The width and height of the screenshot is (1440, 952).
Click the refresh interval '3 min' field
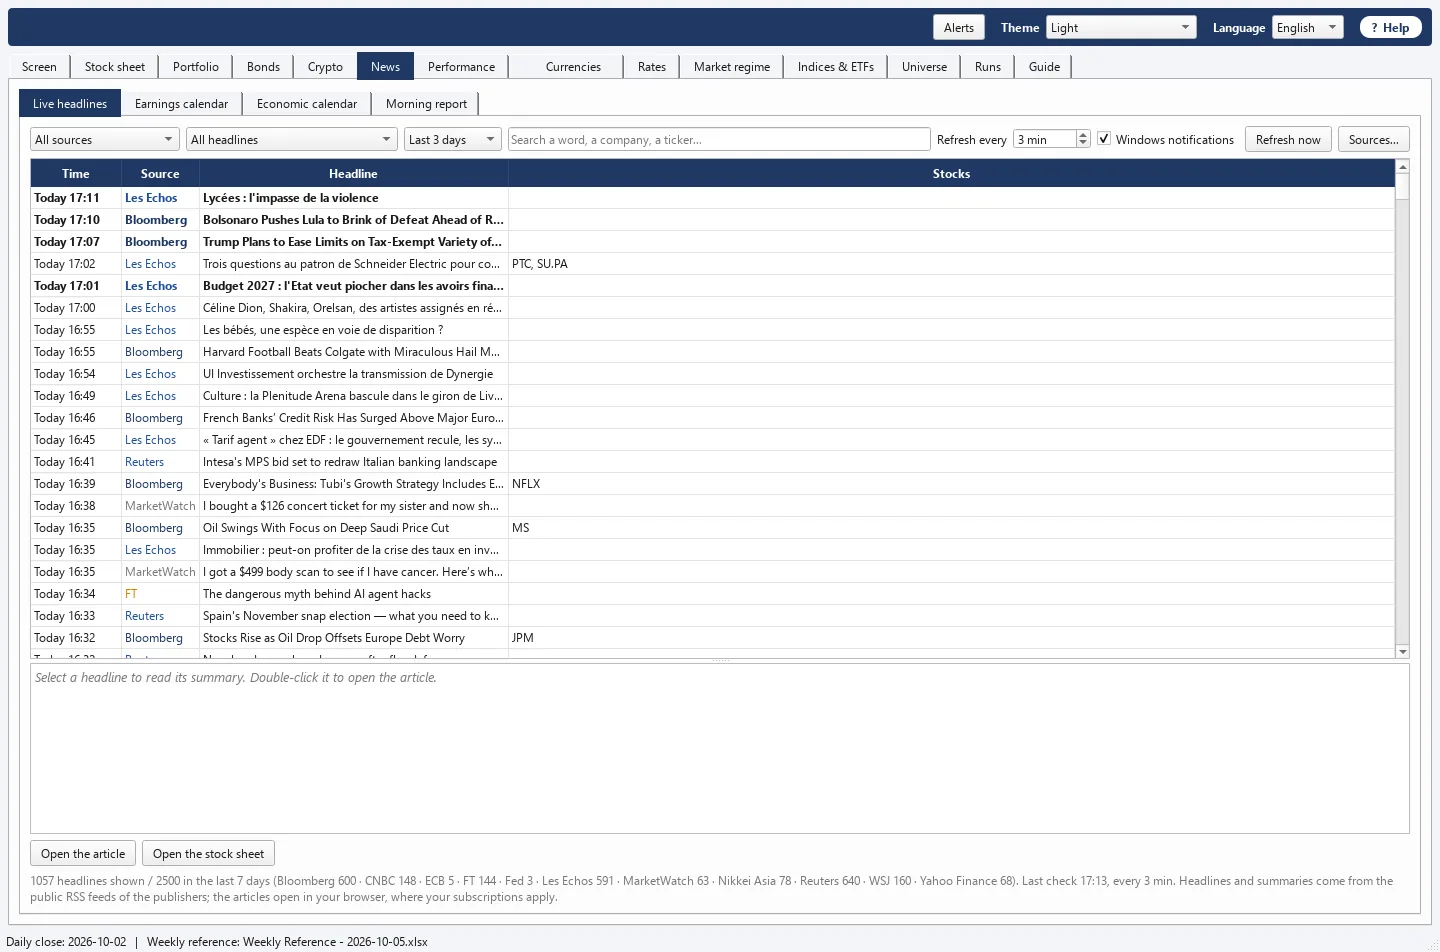click(x=1045, y=140)
